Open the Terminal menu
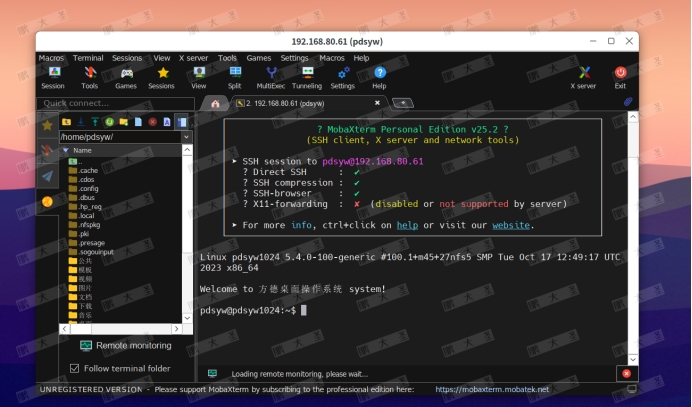 pos(88,58)
